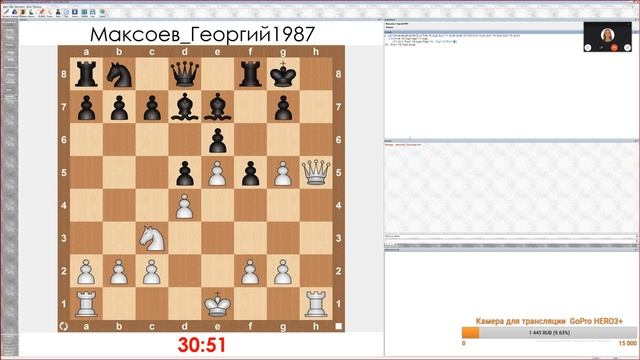Click the pencil icon in the top toolbar
Viewport: 640px width, 360px height.
click(x=7, y=12)
